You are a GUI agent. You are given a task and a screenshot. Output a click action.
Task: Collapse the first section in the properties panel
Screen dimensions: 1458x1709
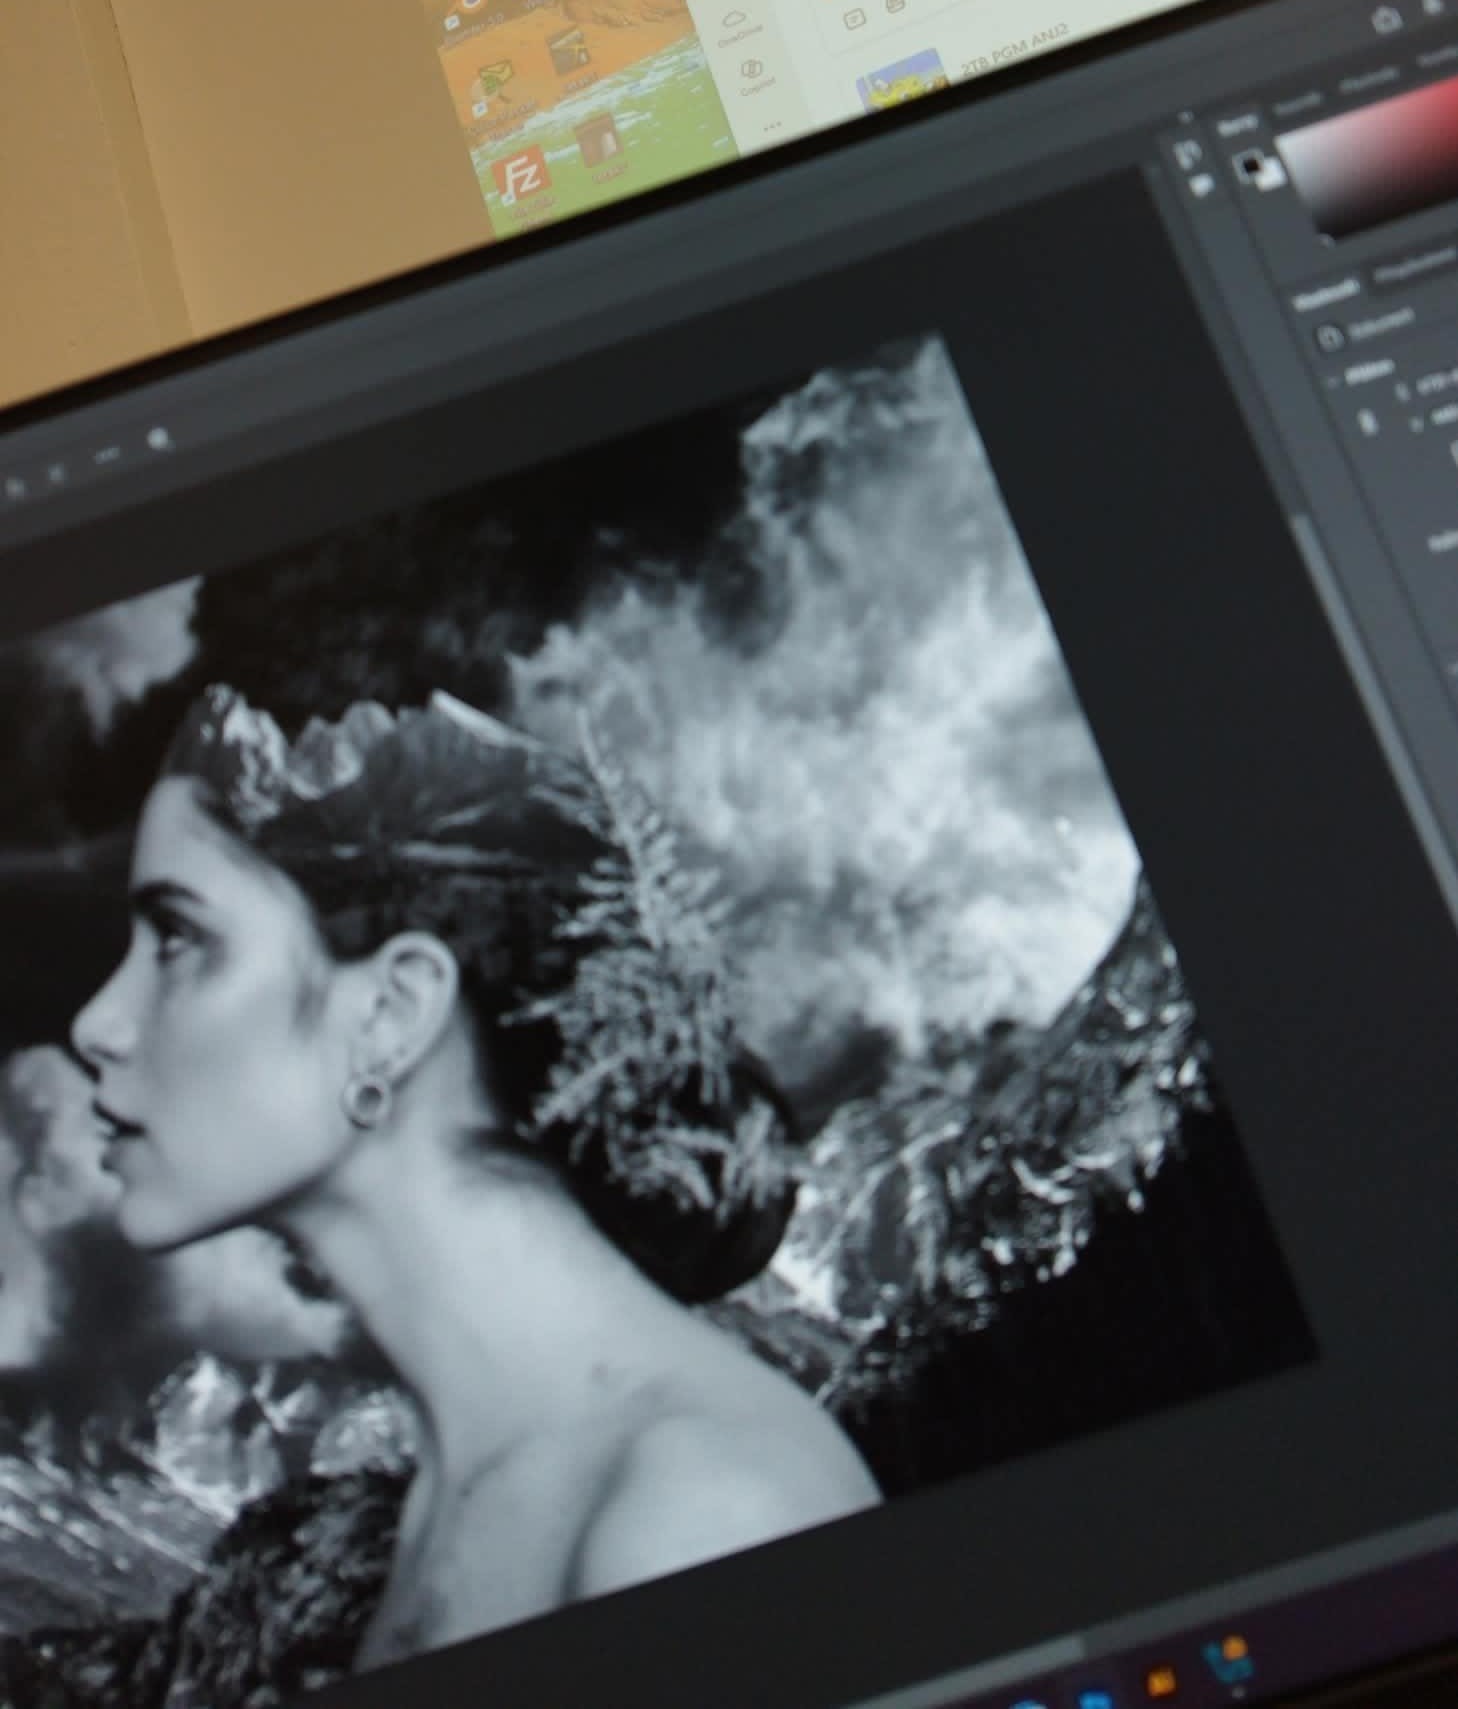[1335, 380]
